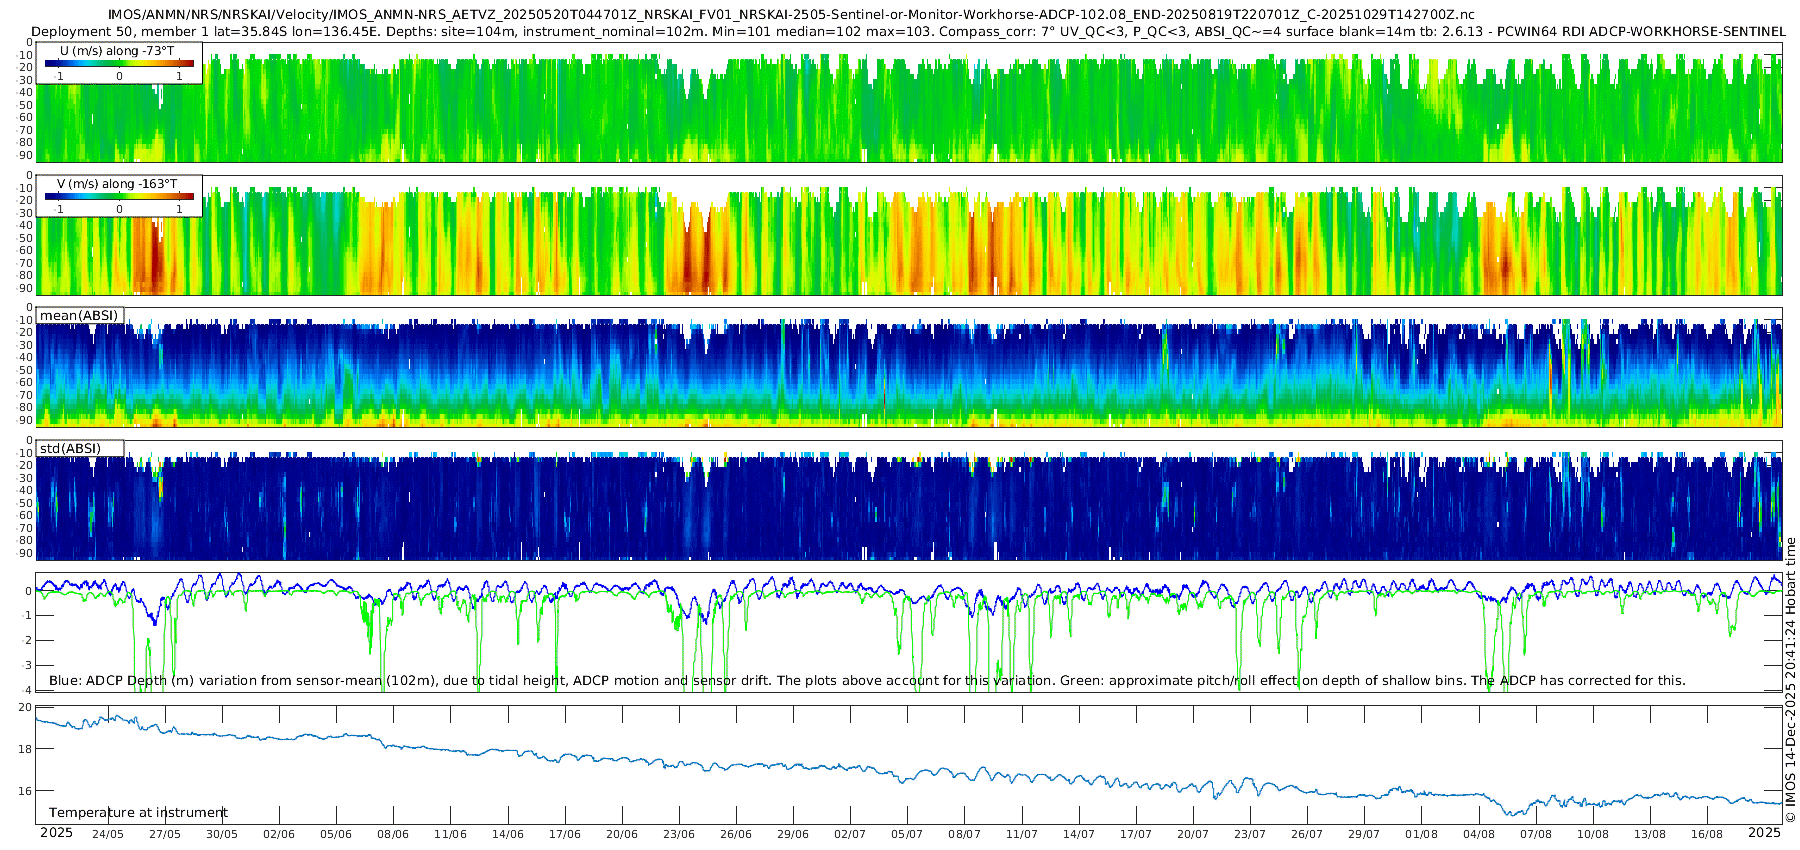Click the 16/08 date tick label
This screenshot has height=850, width=1800.
pos(1707,834)
